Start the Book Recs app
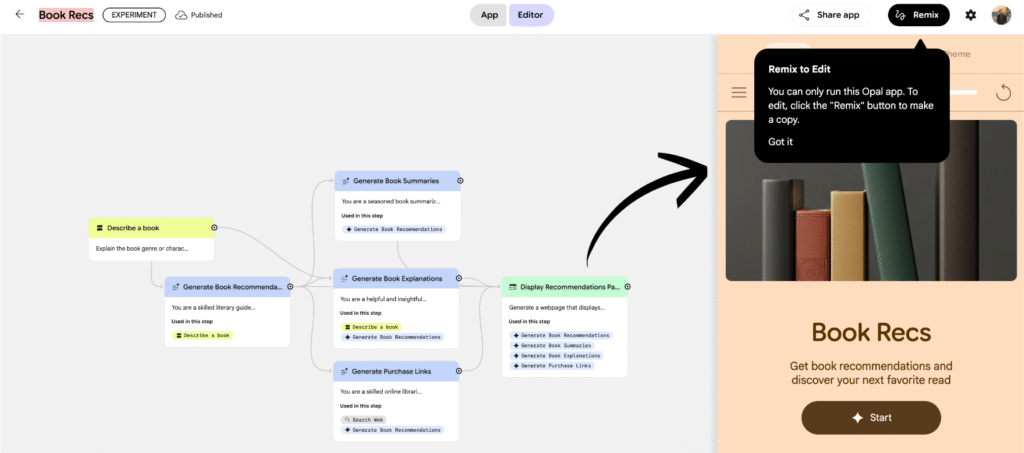 pyautogui.click(x=870, y=417)
